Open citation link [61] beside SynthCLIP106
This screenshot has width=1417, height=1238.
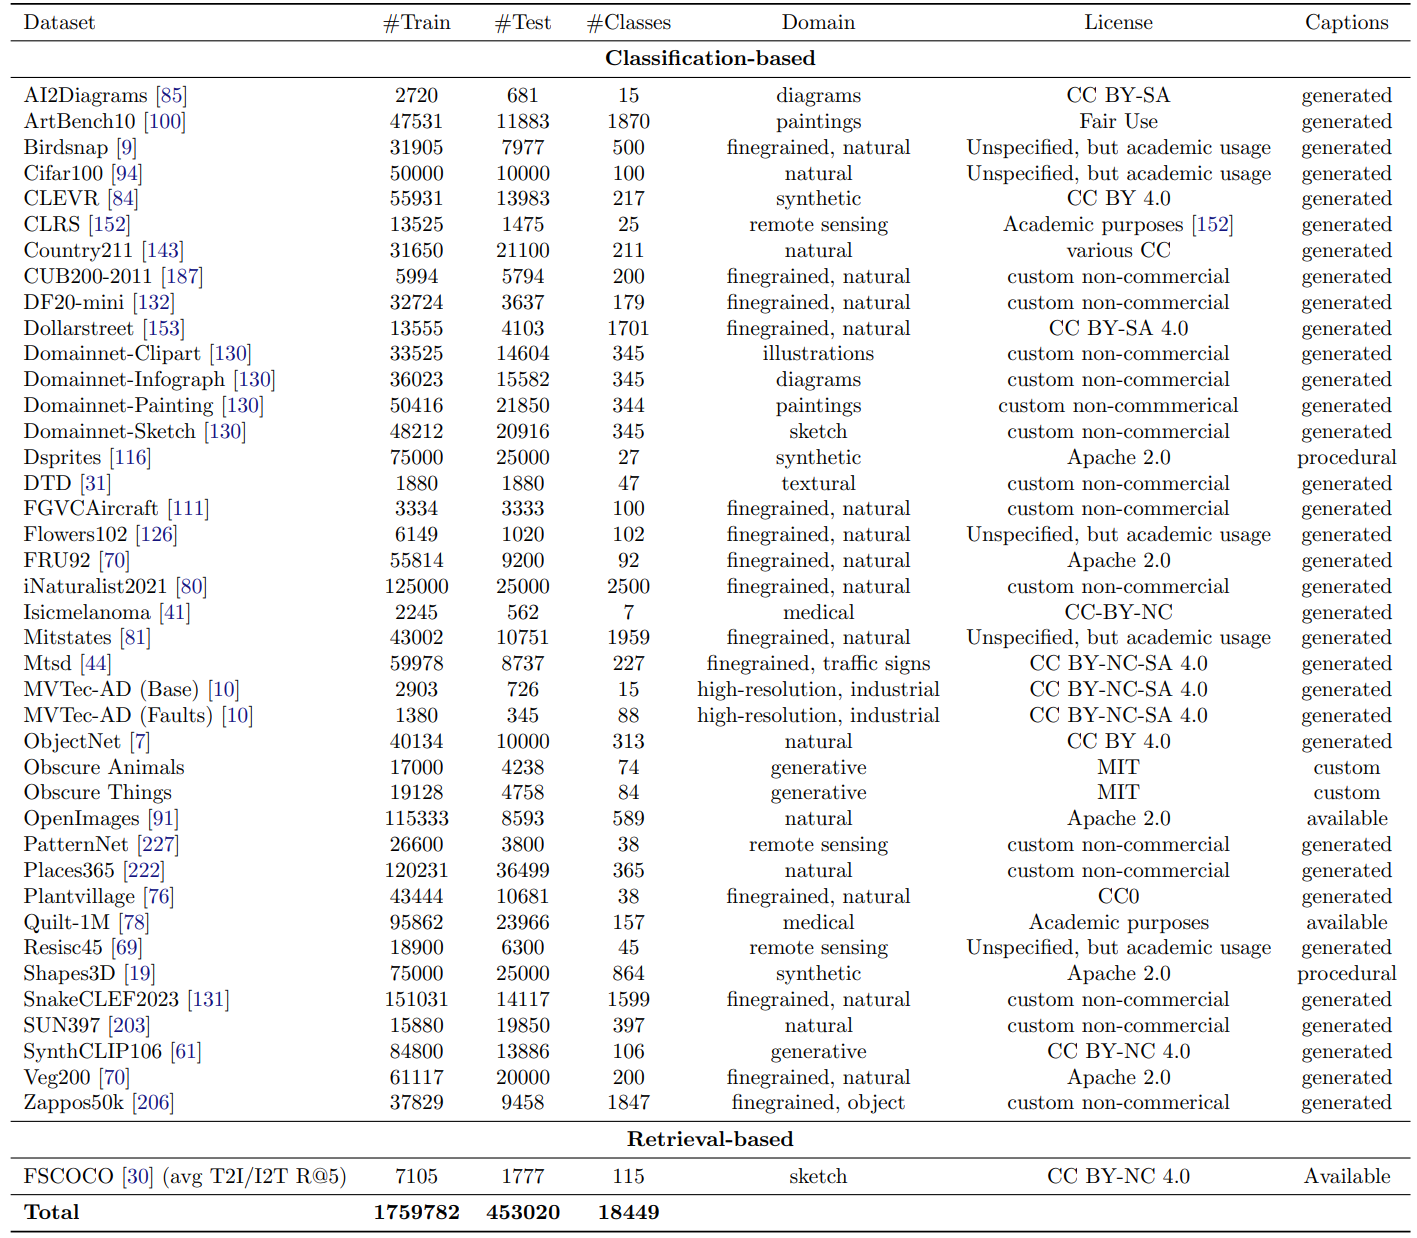pyautogui.click(x=185, y=1051)
